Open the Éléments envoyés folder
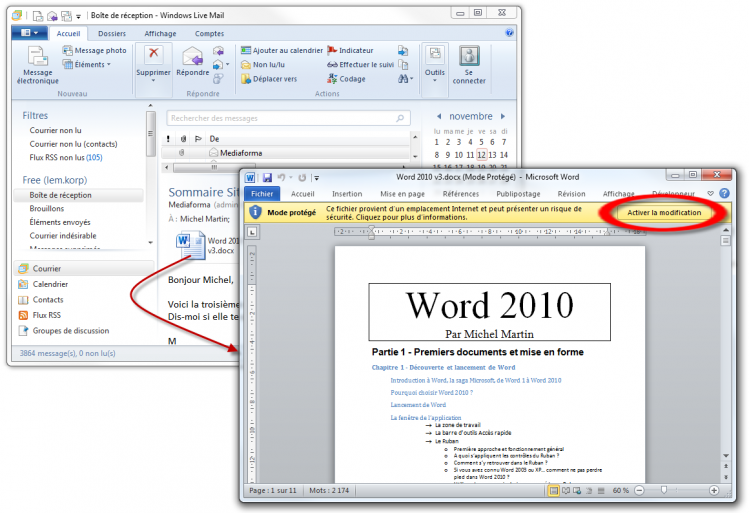The image size is (749, 513). 60,222
